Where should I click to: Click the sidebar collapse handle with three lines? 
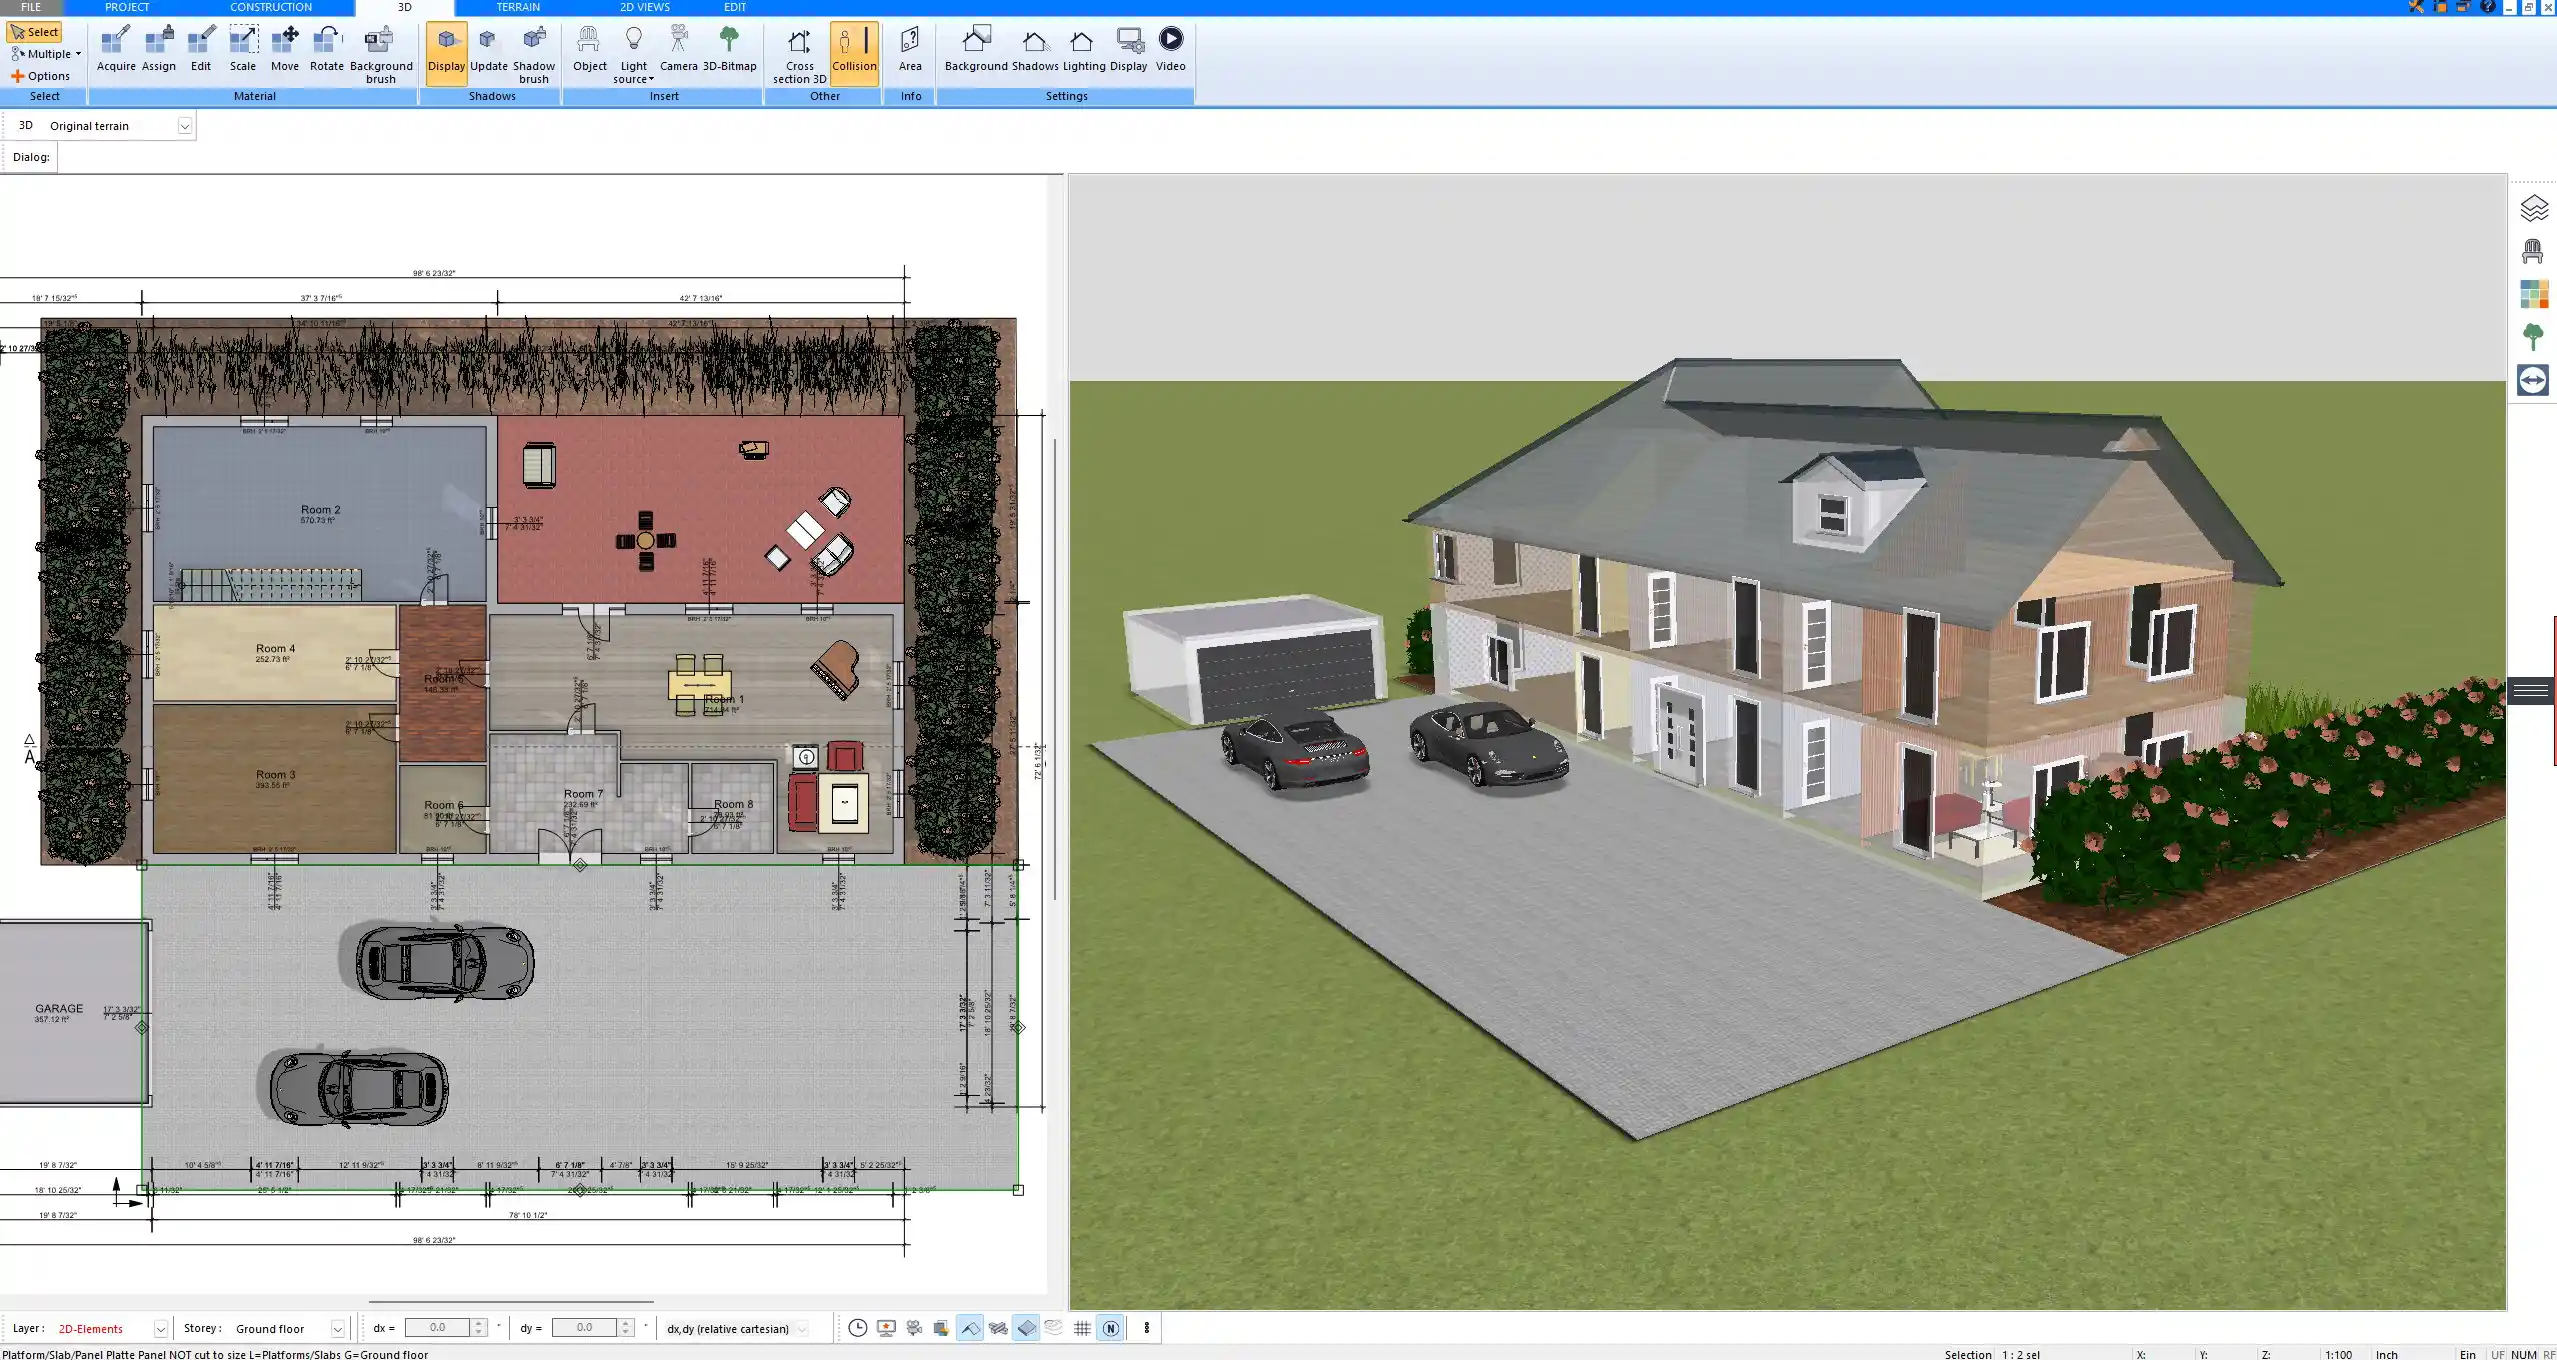(2531, 691)
